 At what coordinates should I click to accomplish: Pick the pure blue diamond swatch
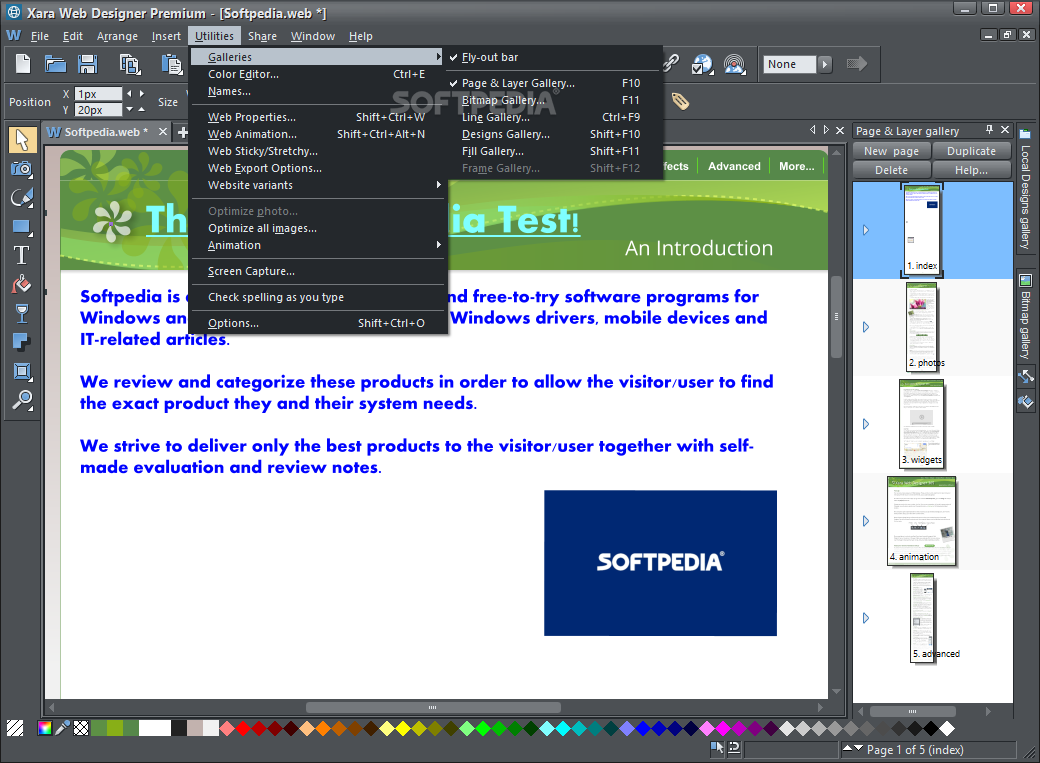tap(643, 728)
